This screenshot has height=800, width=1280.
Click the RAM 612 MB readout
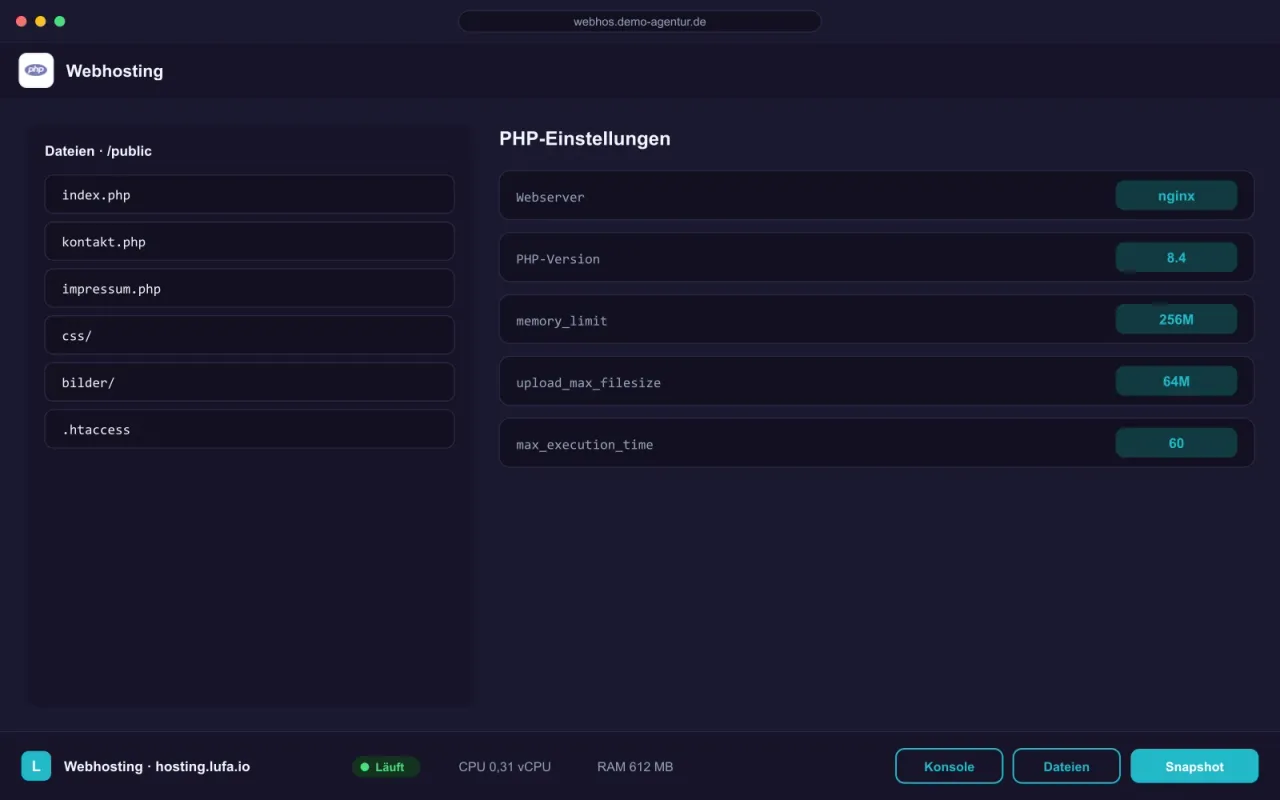coord(635,767)
